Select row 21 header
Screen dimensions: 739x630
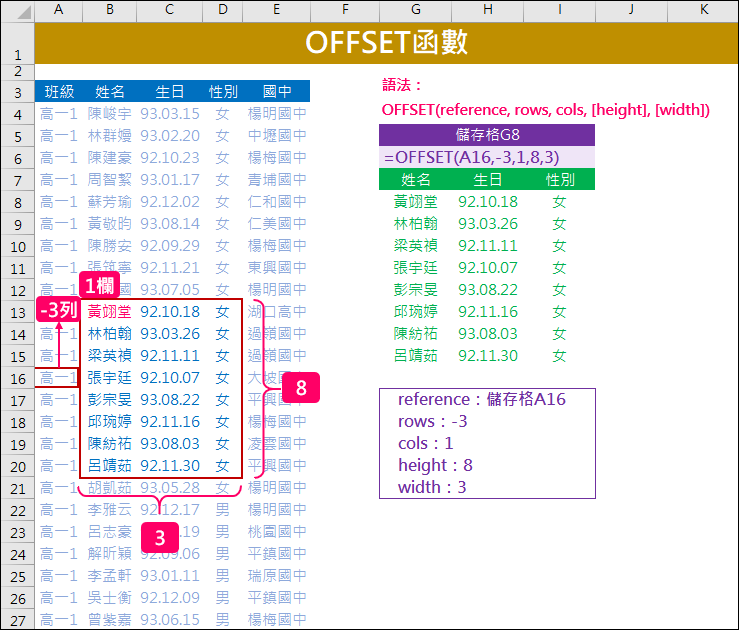point(18,488)
